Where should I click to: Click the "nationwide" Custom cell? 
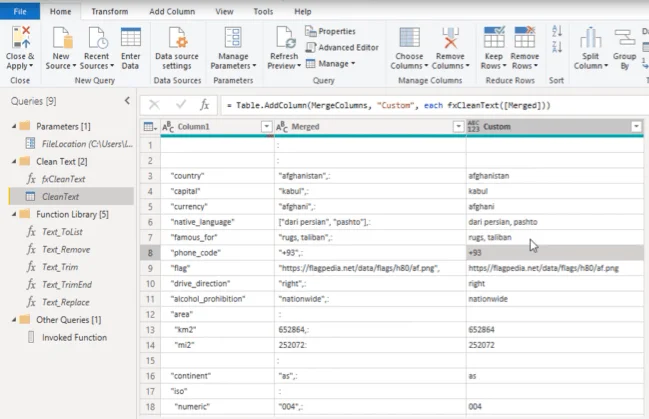point(555,299)
